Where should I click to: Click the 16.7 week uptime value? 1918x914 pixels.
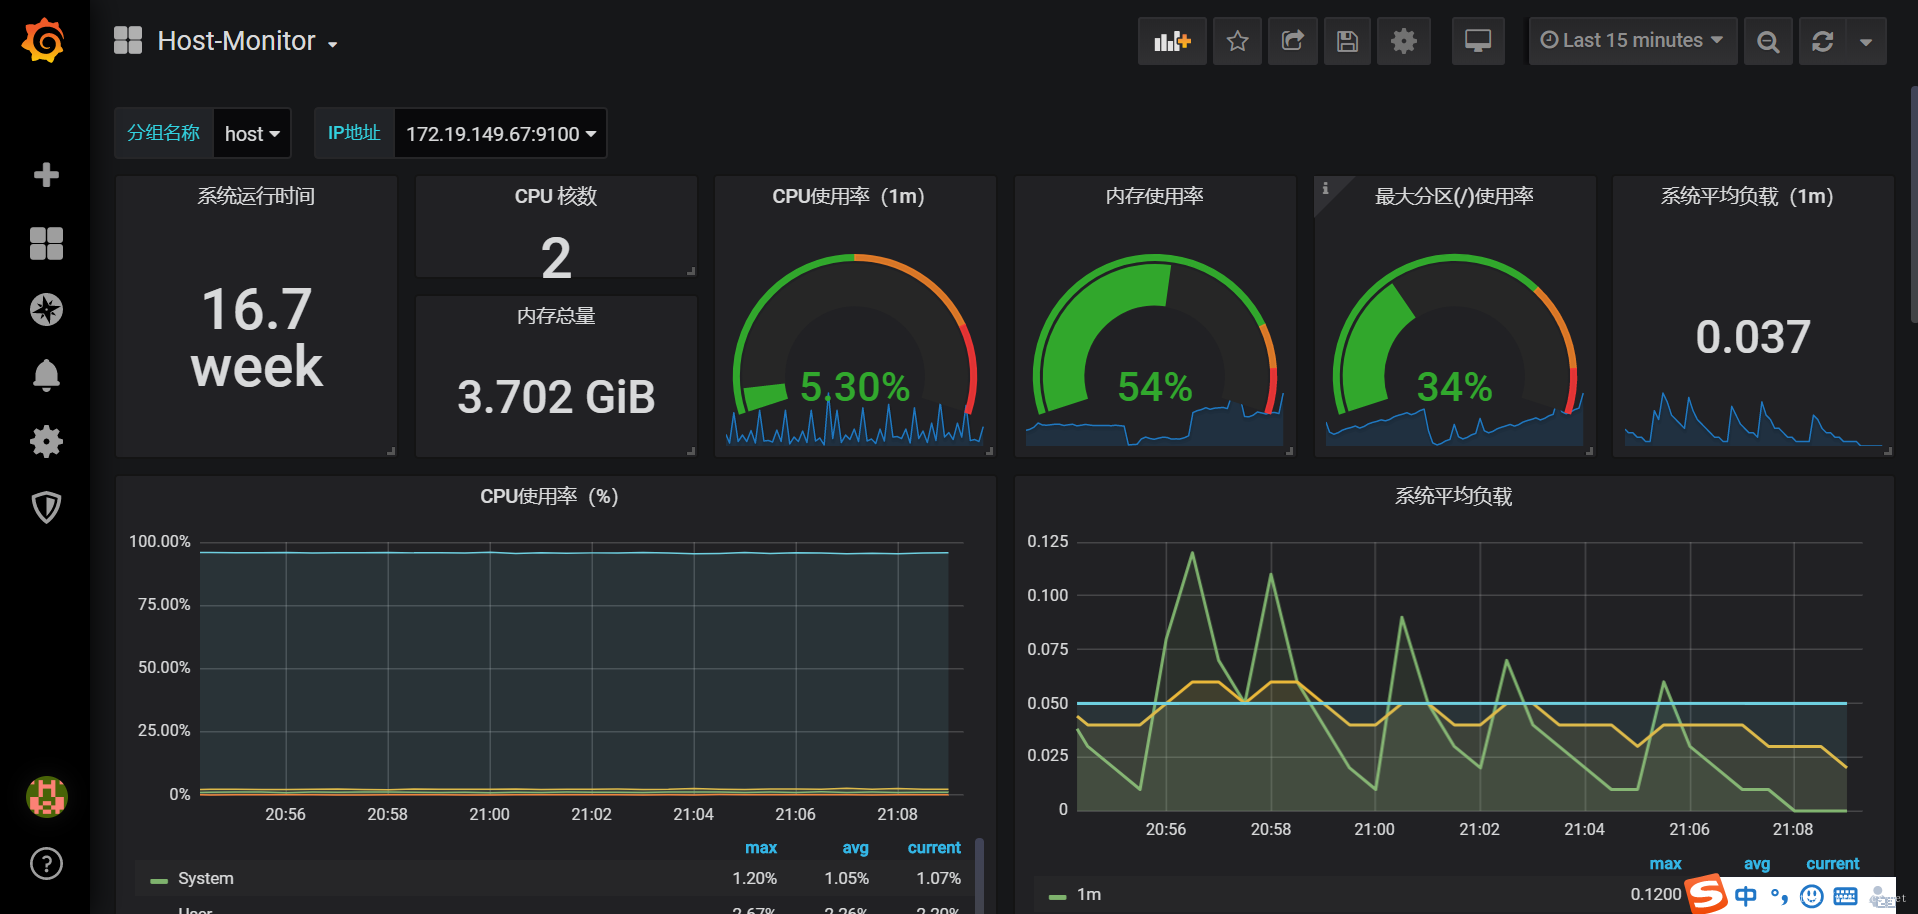pos(257,337)
